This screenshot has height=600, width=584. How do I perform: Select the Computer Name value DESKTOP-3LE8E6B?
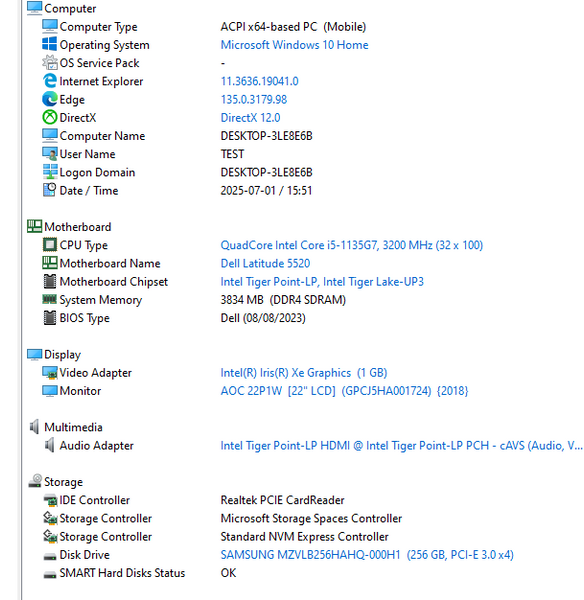[266, 136]
